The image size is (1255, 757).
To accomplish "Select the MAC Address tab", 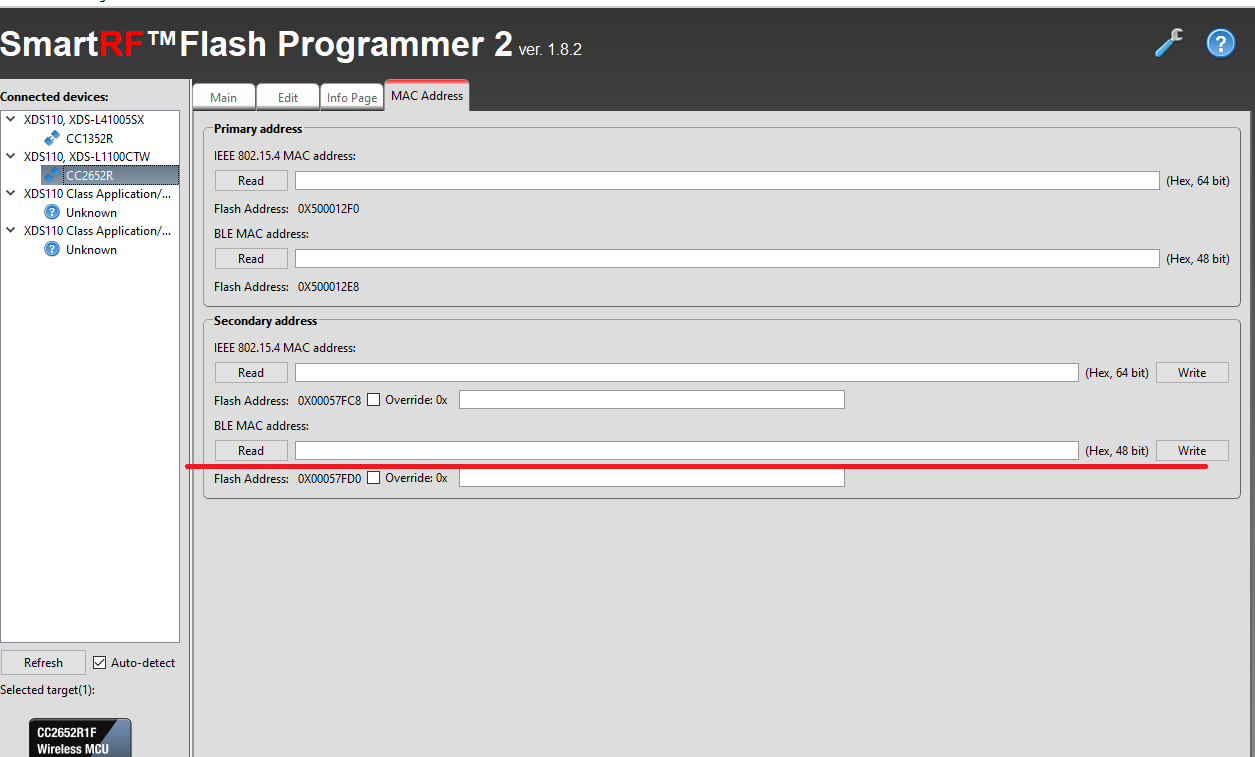I will [x=427, y=95].
